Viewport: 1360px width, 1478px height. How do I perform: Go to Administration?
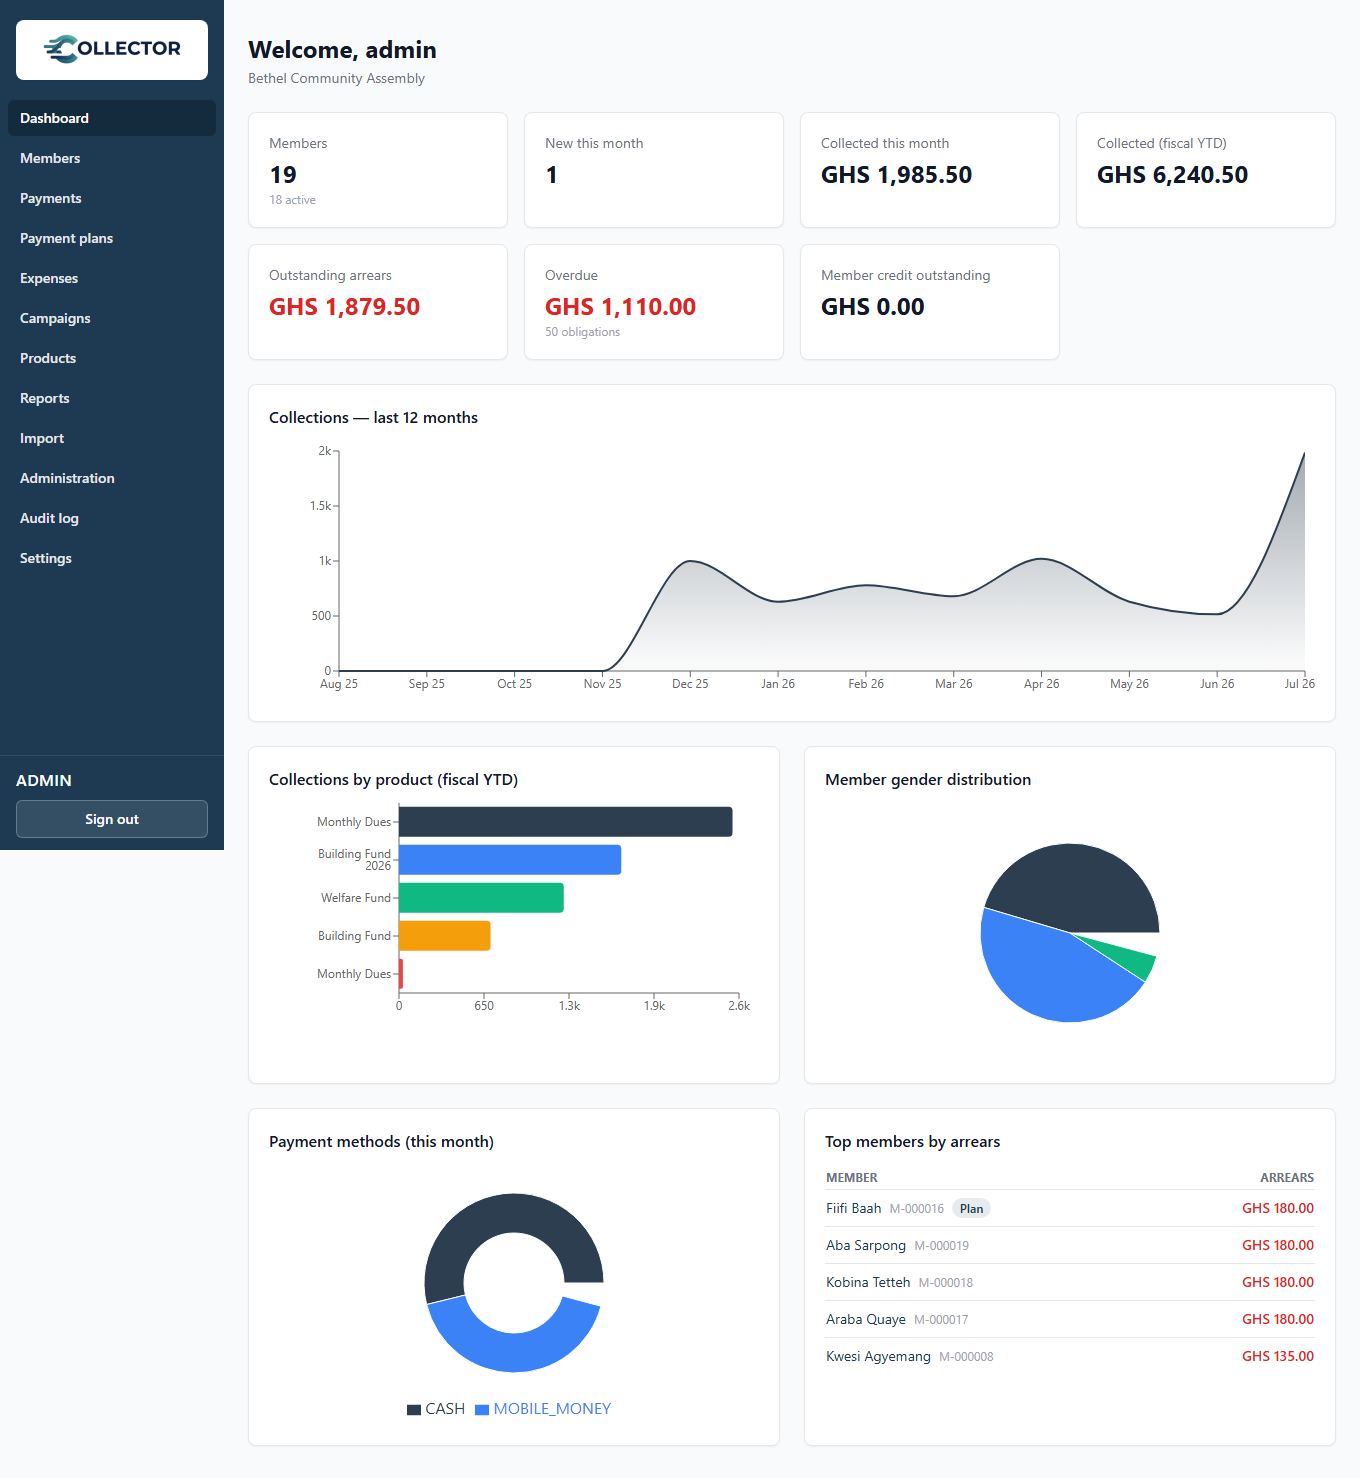pyautogui.click(x=112, y=478)
